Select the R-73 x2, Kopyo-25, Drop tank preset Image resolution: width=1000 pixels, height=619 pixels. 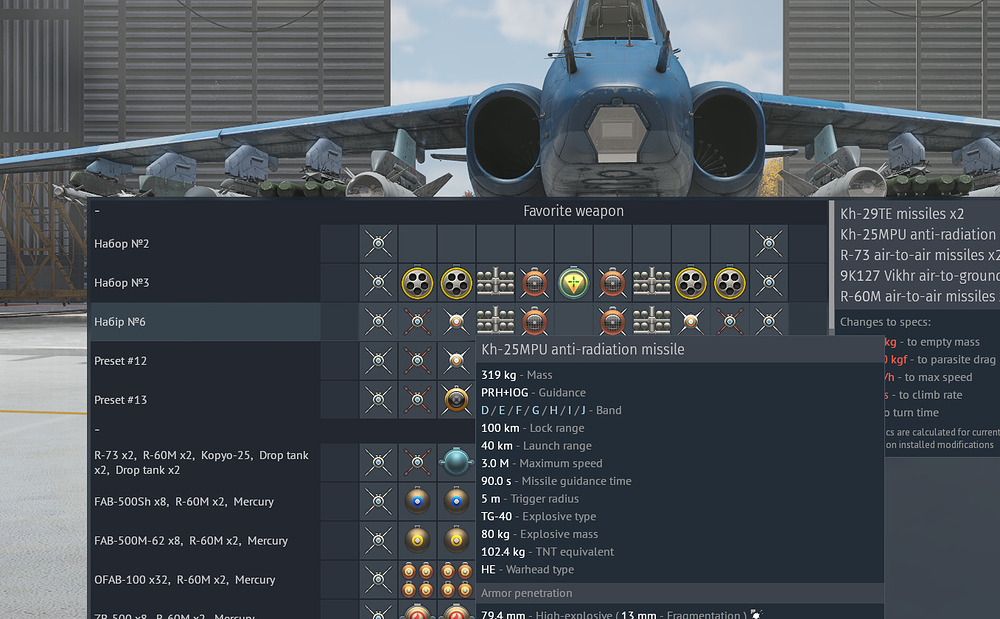pyautogui.click(x=205, y=462)
